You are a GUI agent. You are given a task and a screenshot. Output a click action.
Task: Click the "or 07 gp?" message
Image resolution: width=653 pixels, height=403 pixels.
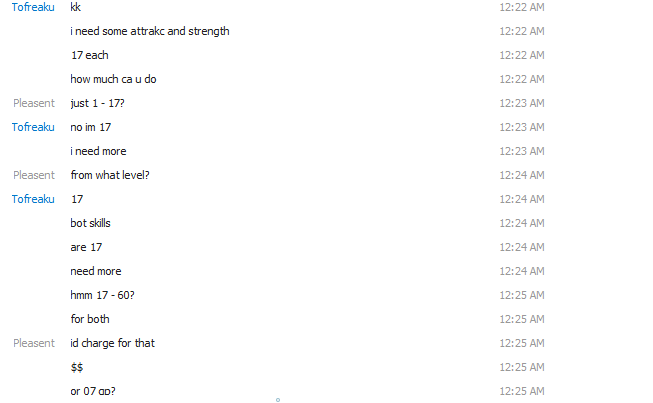click(93, 391)
